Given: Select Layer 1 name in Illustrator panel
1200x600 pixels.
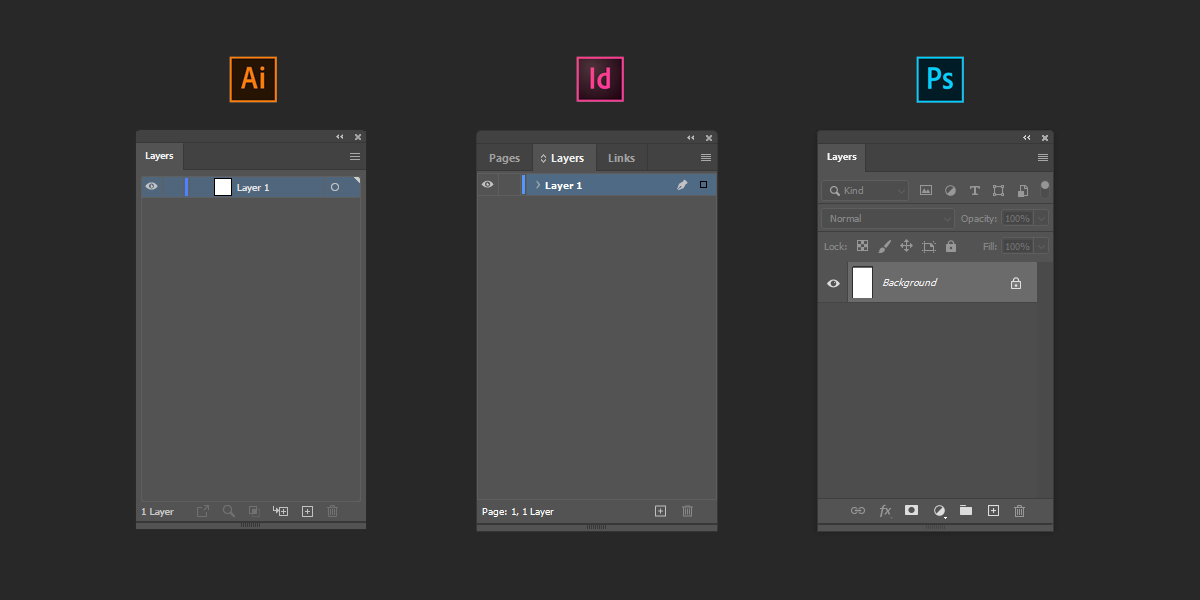Looking at the screenshot, I should (x=253, y=187).
